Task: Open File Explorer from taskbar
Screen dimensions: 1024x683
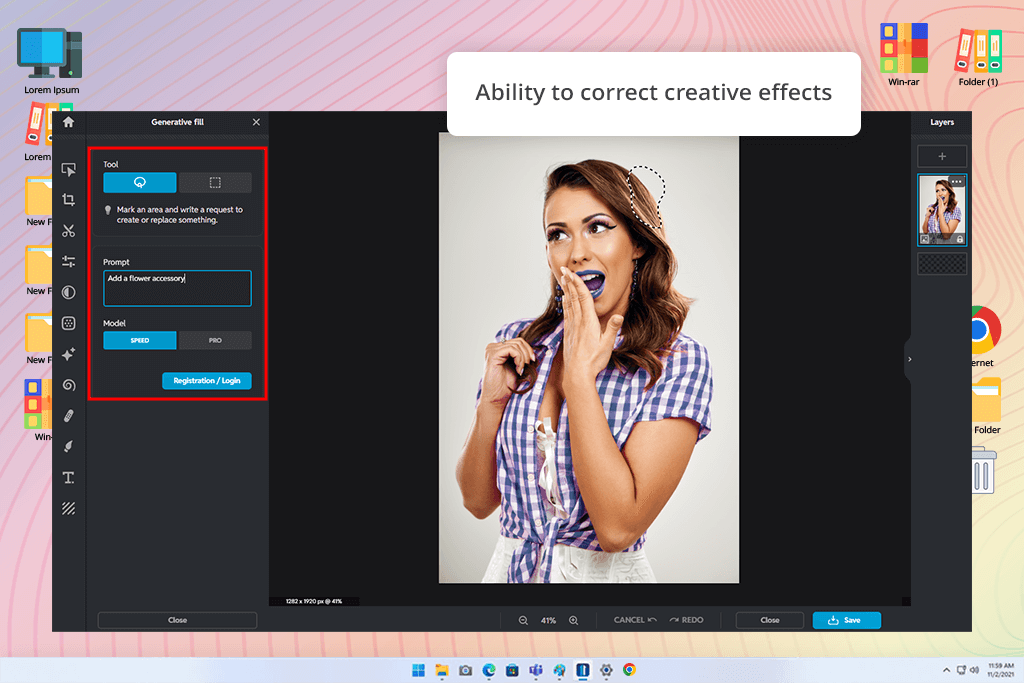Action: click(442, 670)
